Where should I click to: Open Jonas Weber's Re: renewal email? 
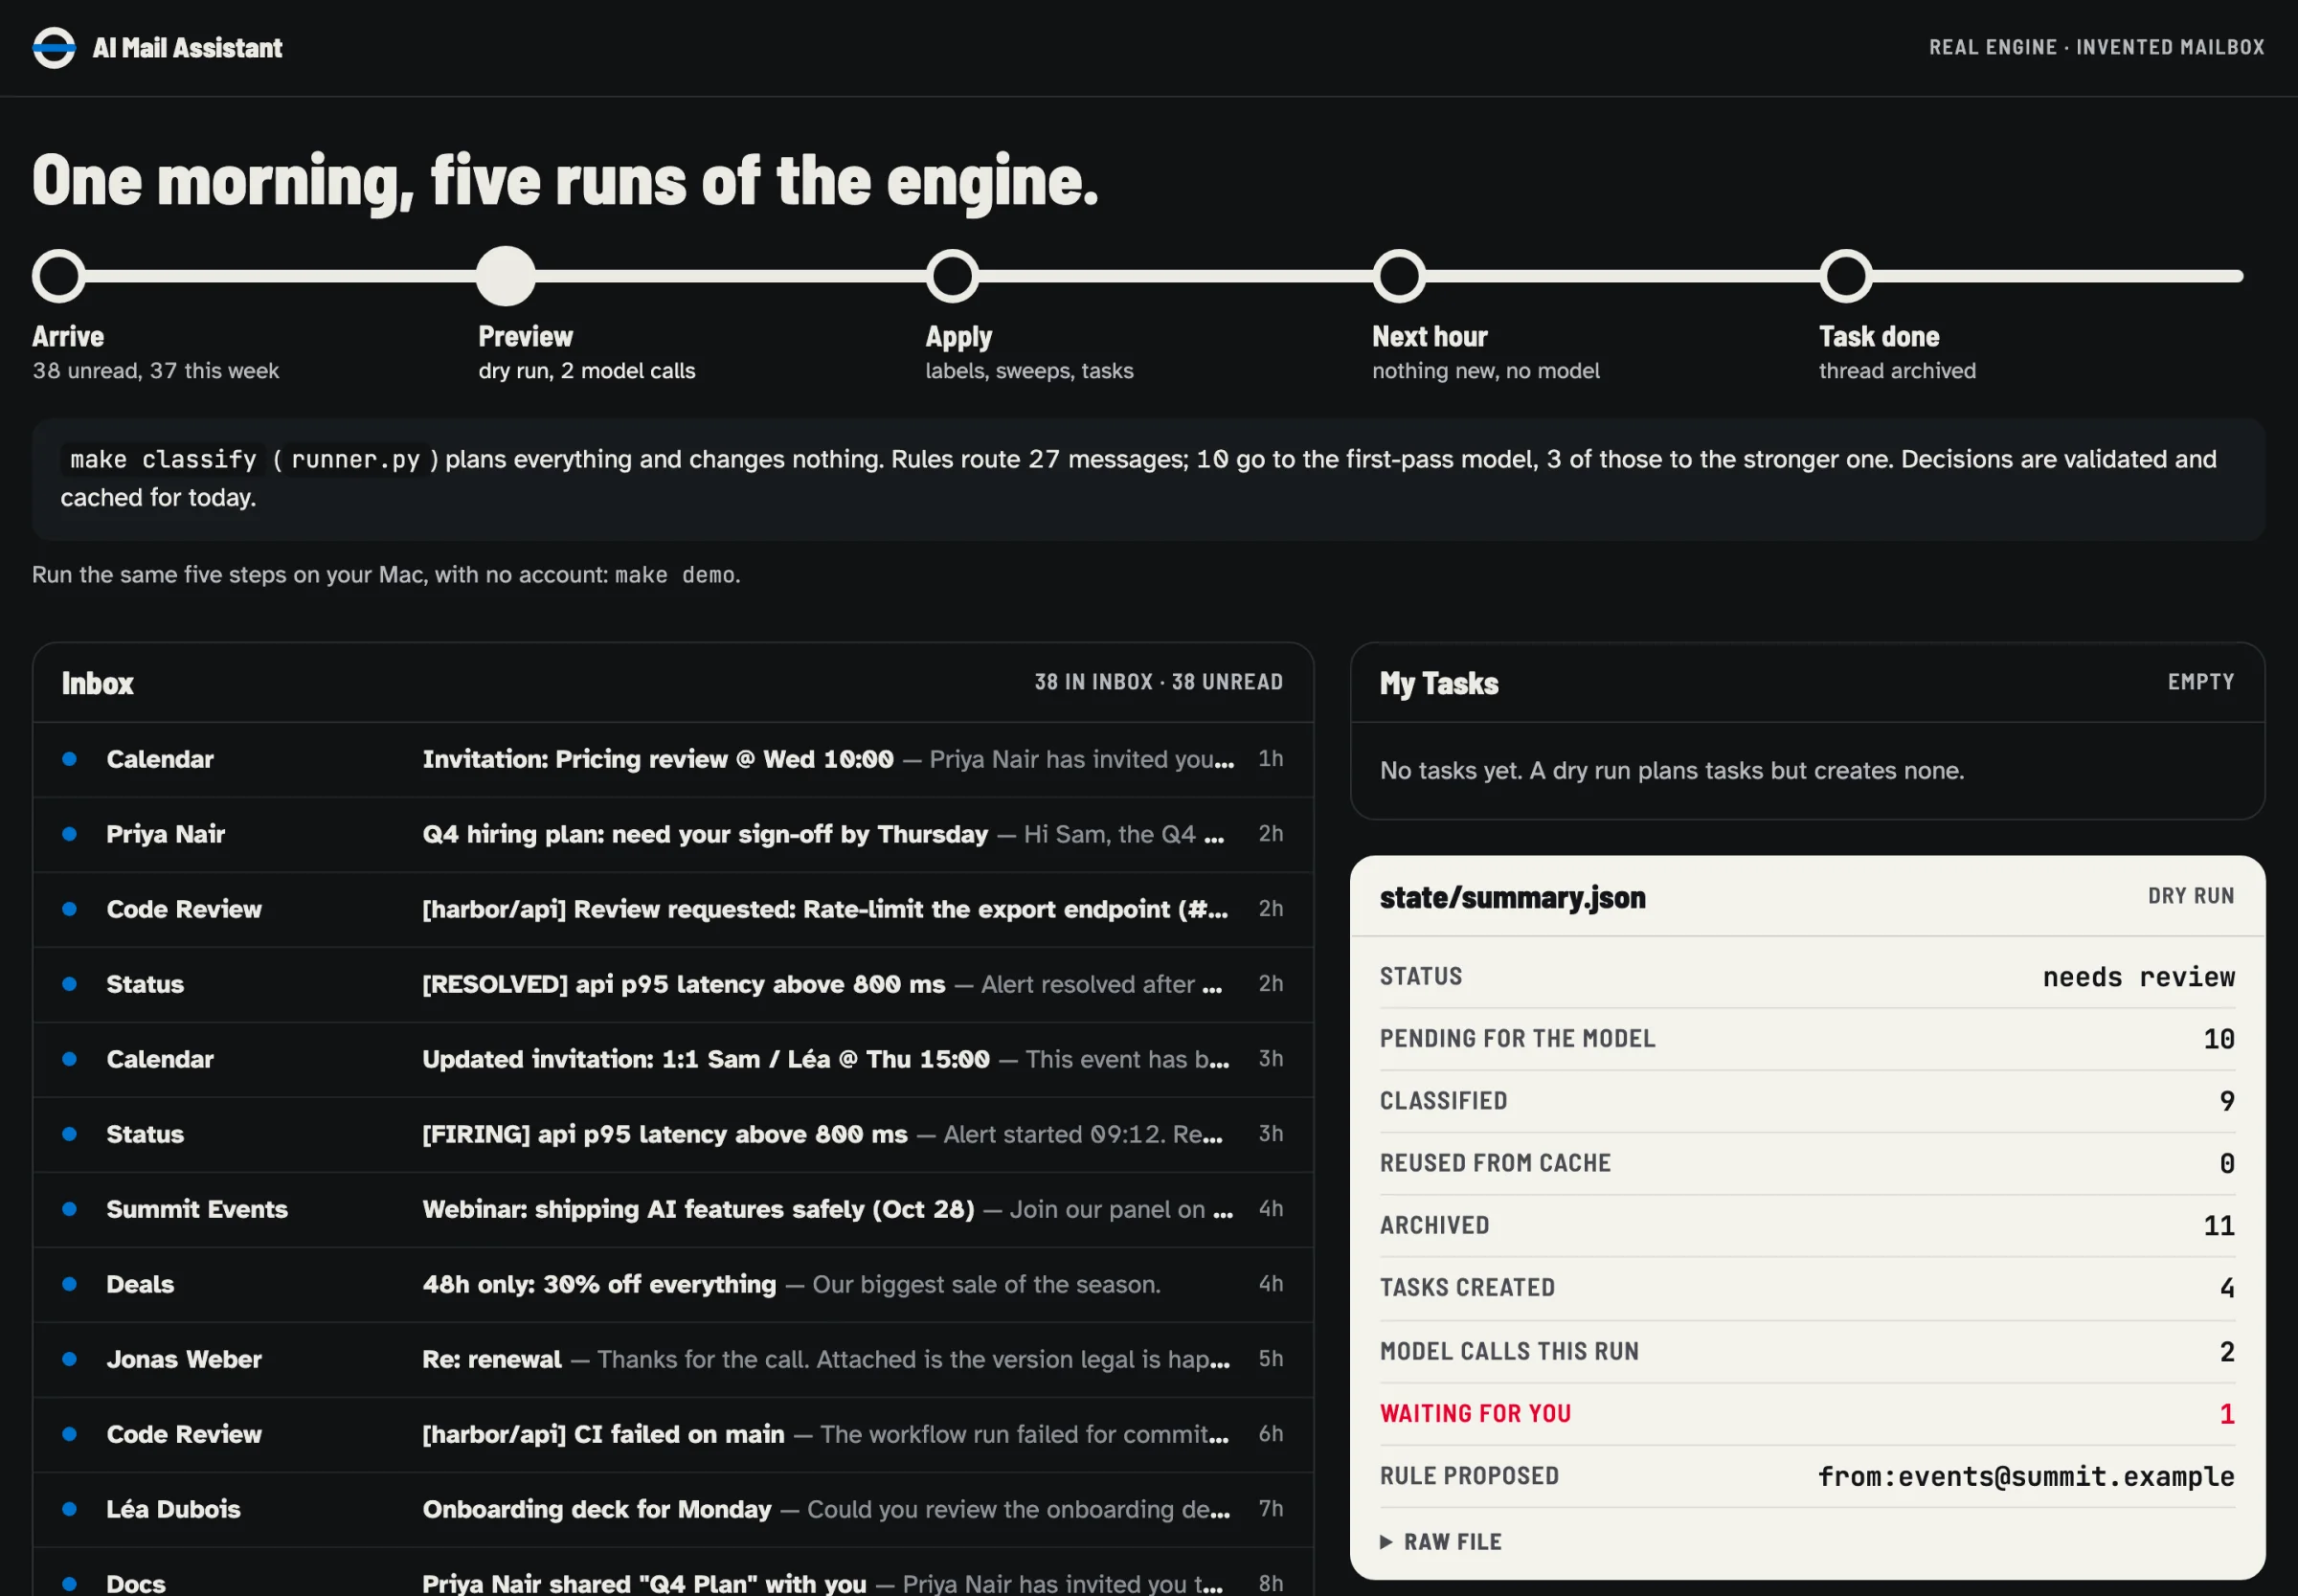(673, 1359)
